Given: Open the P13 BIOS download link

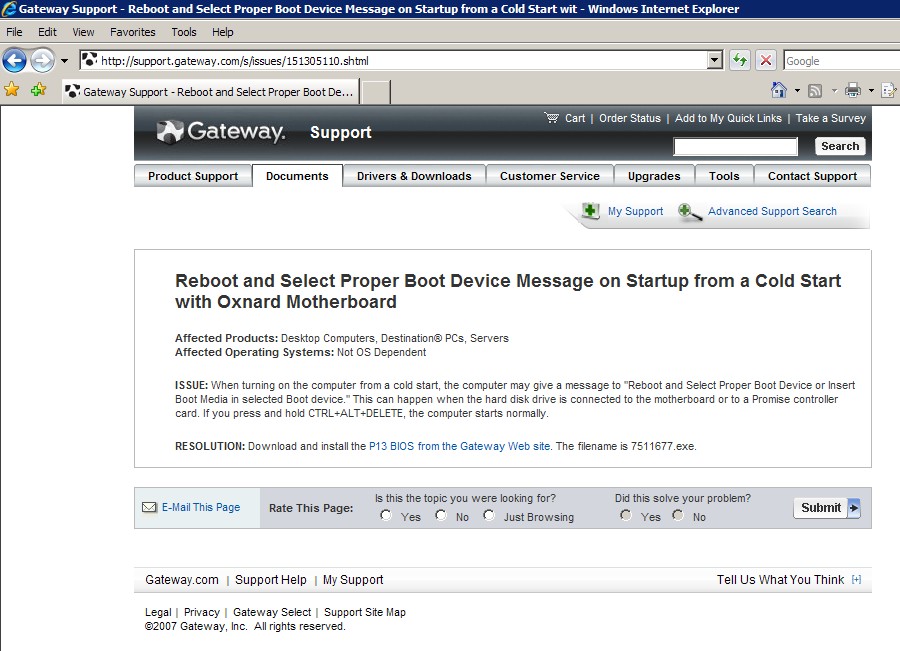Looking at the screenshot, I should click(459, 446).
